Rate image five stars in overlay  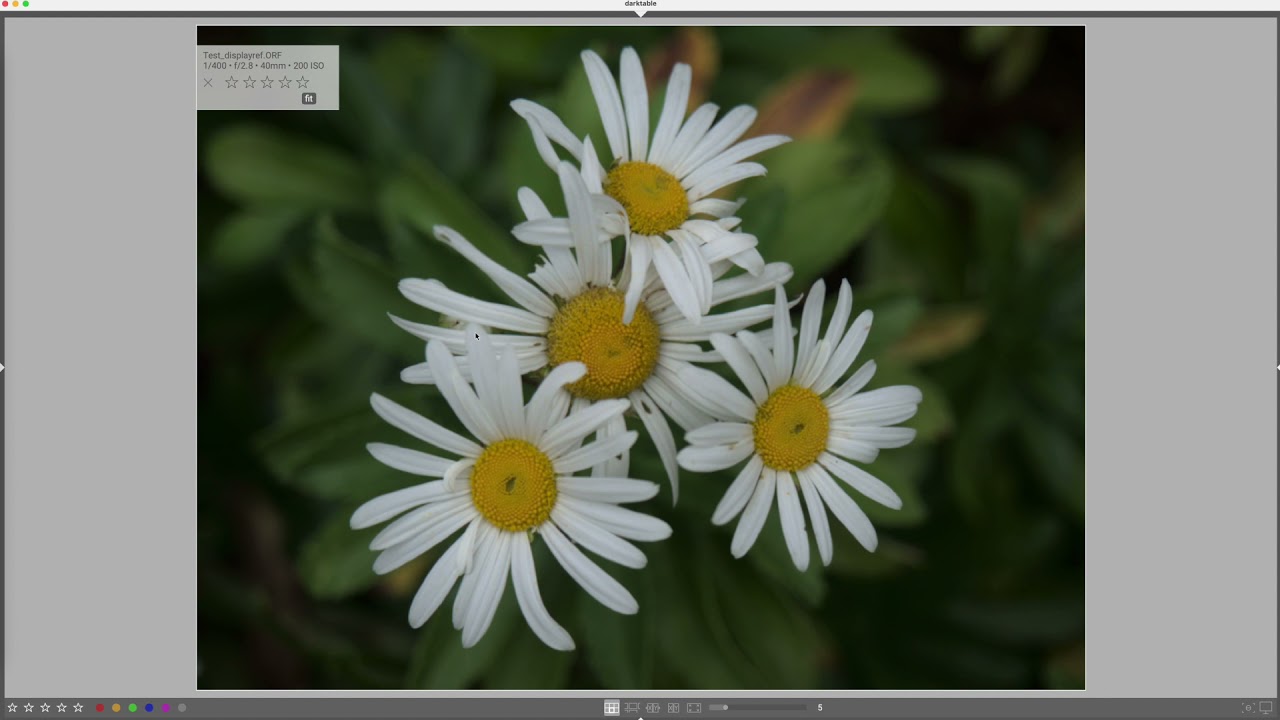303,82
